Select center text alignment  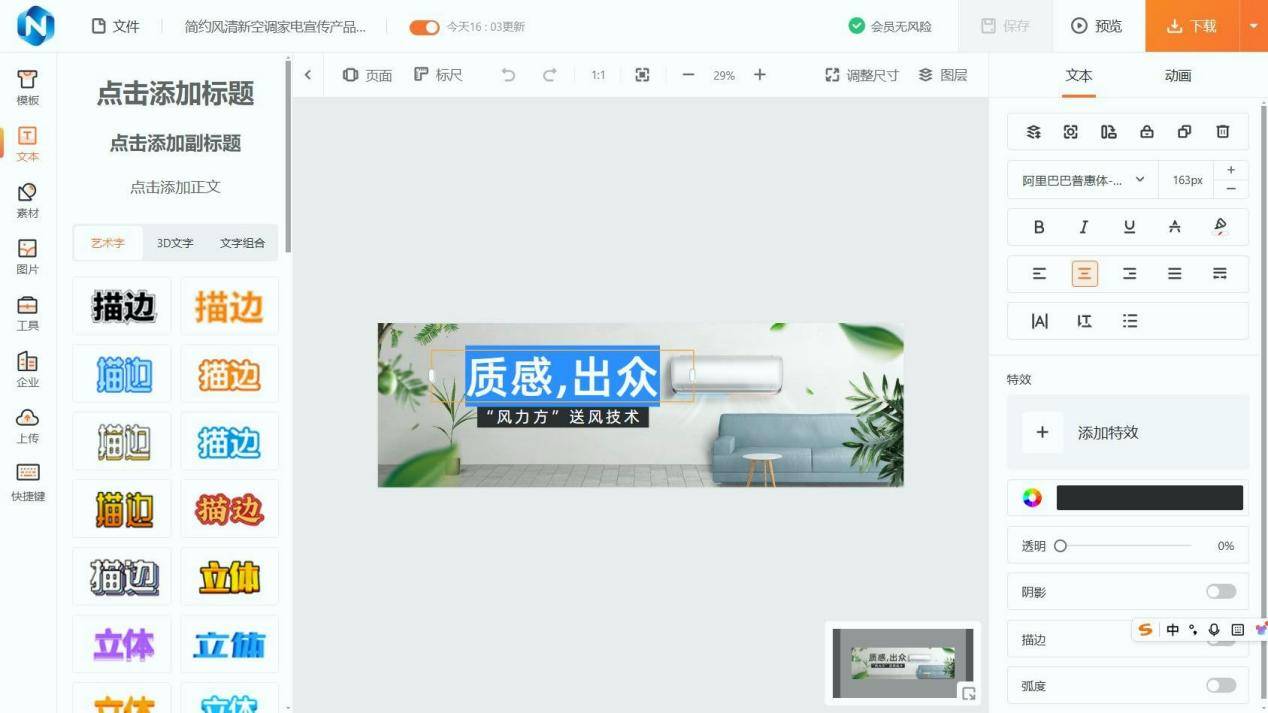click(1084, 274)
